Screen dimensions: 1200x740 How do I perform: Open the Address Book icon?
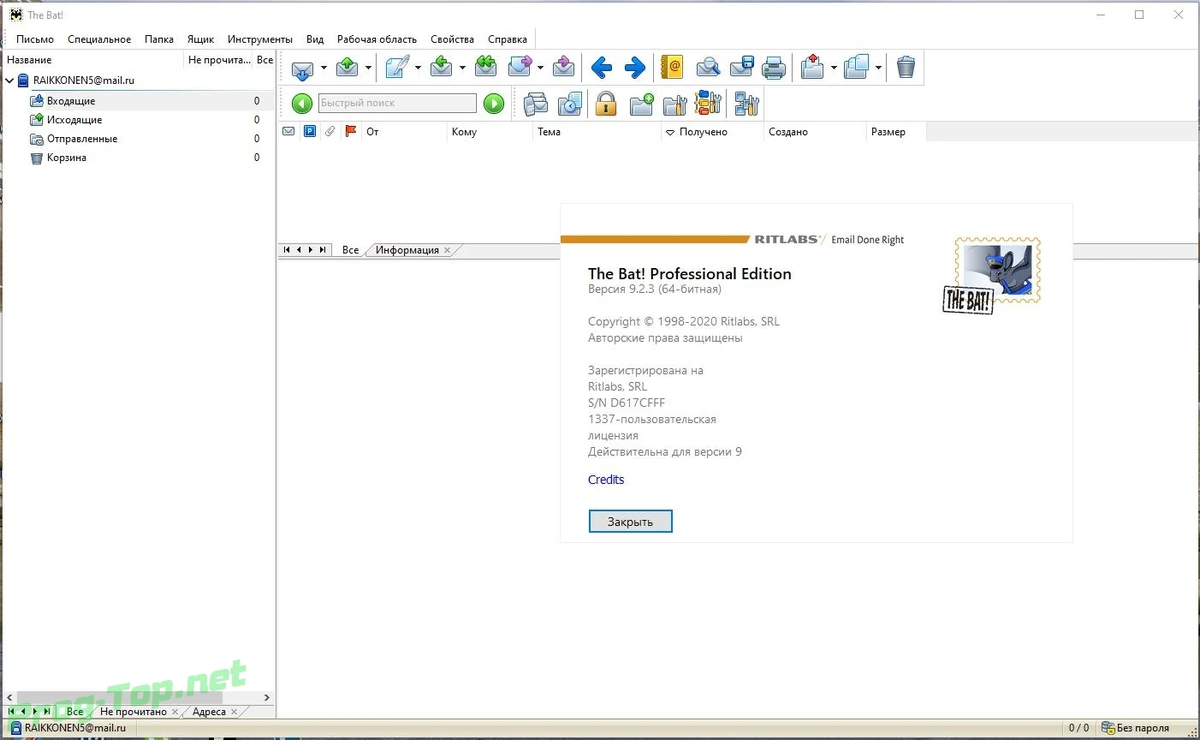(672, 68)
